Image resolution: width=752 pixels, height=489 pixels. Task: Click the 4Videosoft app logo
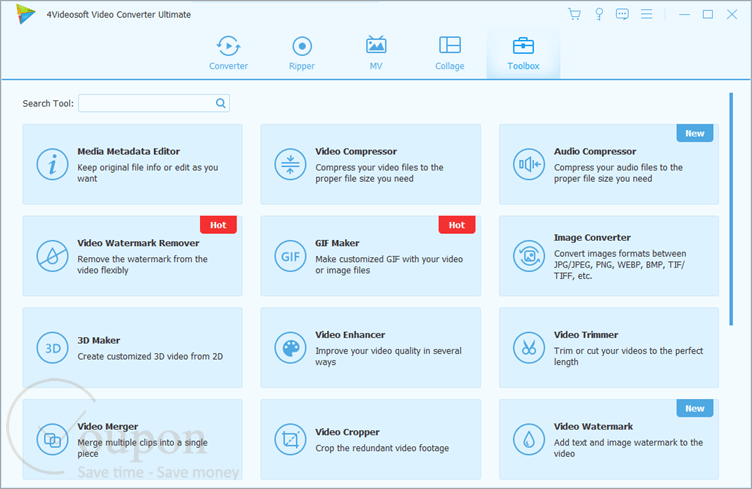[25, 14]
